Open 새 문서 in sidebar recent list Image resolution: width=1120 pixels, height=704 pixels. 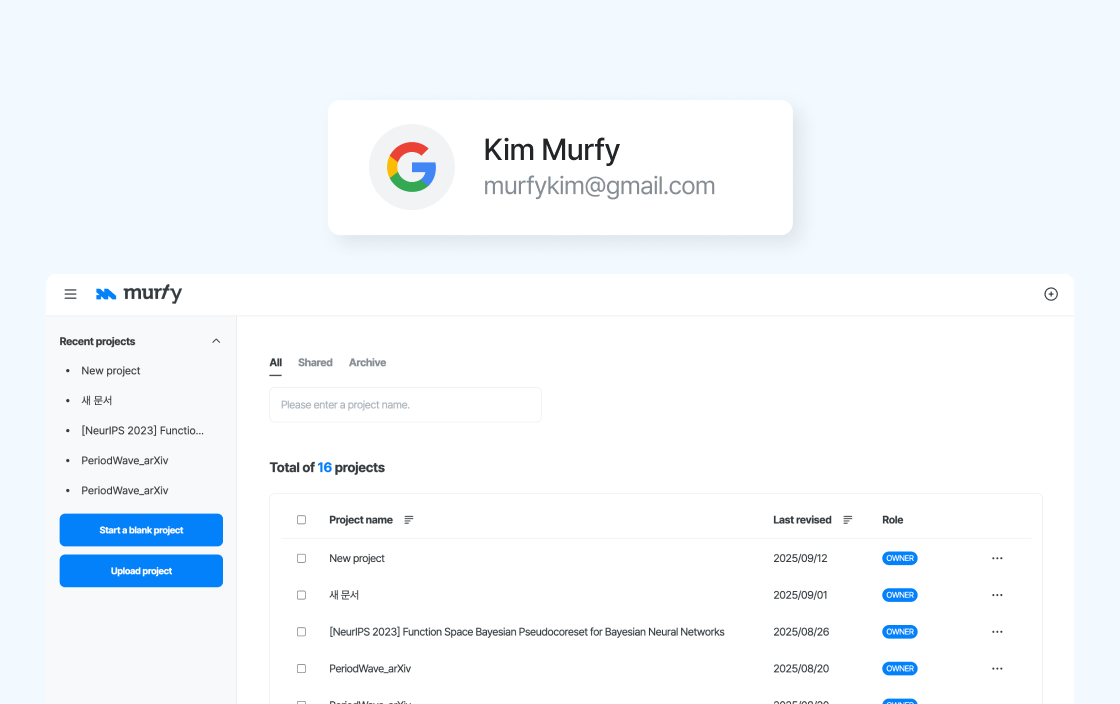click(x=96, y=401)
